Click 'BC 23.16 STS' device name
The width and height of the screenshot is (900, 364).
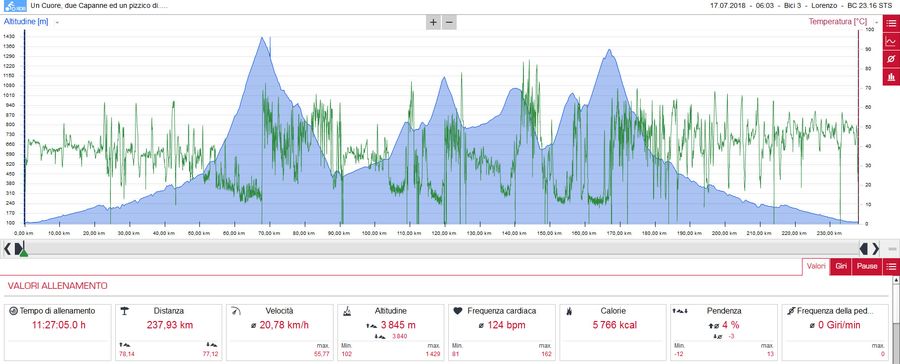pos(870,5)
